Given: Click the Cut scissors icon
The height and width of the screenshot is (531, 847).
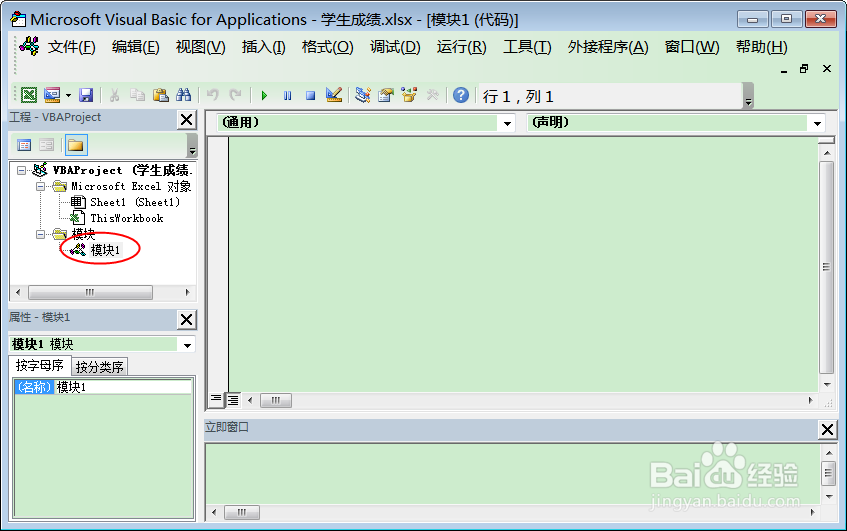Looking at the screenshot, I should [x=114, y=95].
